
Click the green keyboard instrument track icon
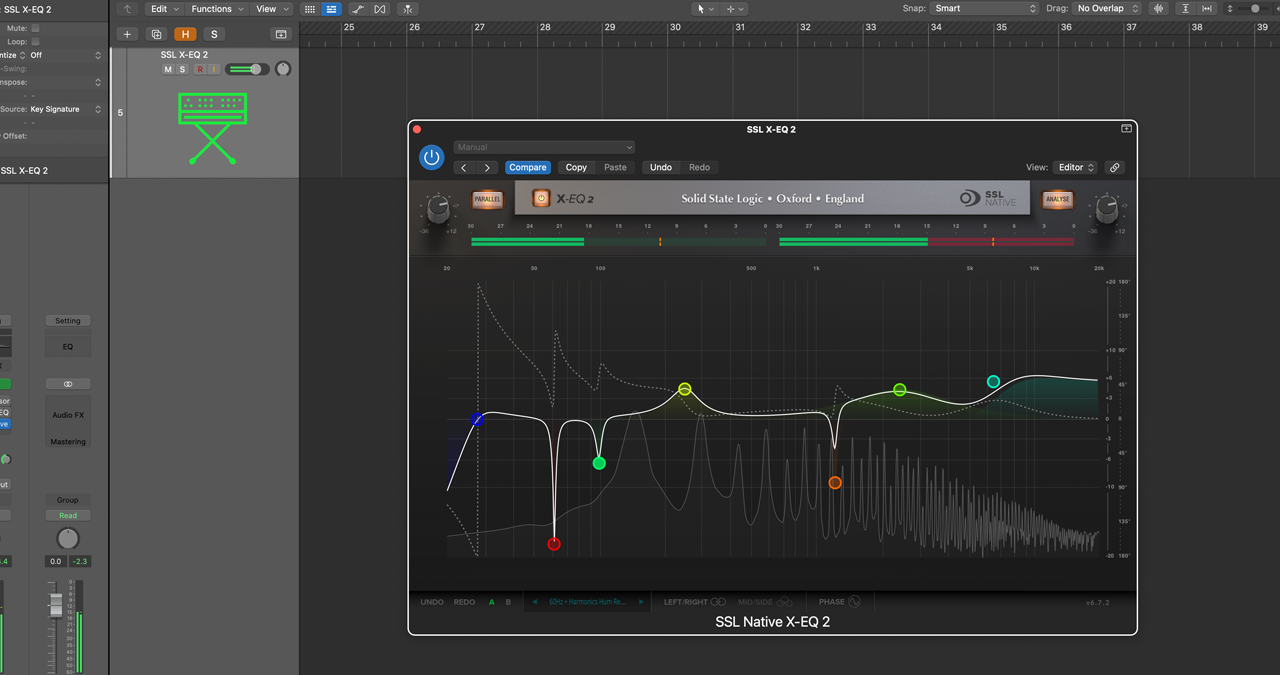(x=212, y=128)
